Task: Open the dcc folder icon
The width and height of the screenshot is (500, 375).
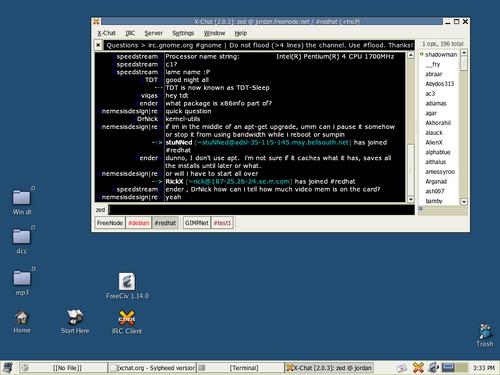Action: pyautogui.click(x=22, y=237)
